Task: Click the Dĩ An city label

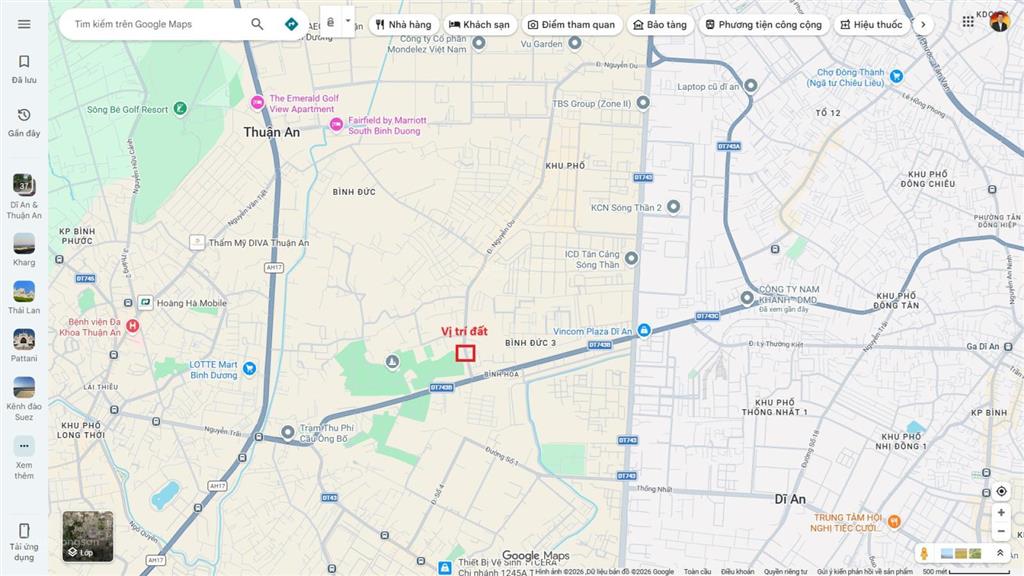Action: click(790, 499)
